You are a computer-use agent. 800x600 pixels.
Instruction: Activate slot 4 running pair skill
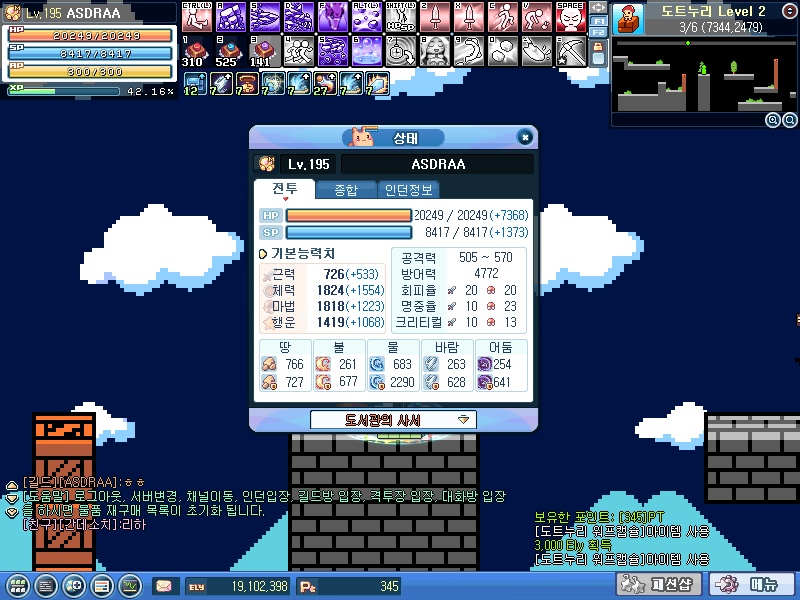coord(299,52)
